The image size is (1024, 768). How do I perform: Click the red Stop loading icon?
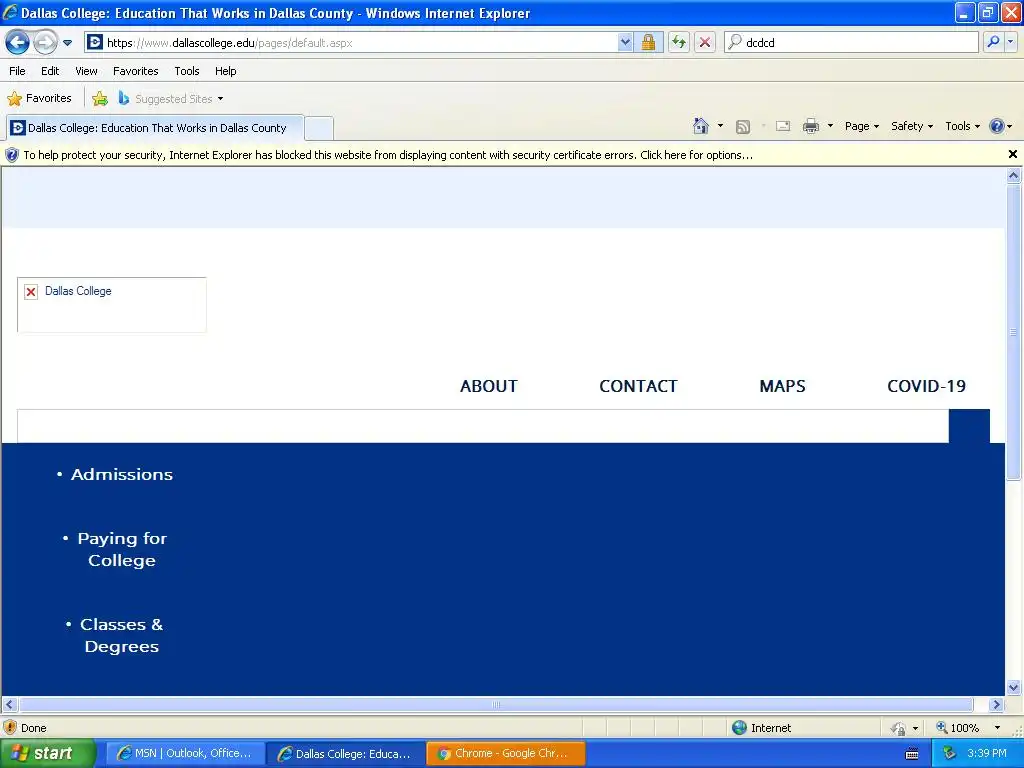point(705,42)
